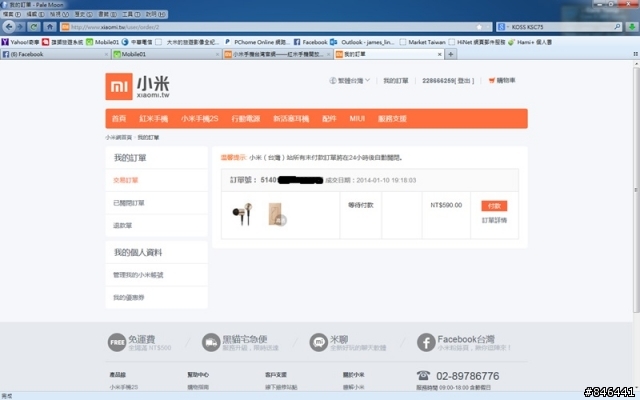
Task: Open the Market Taiwan bookmark
Action: point(423,42)
